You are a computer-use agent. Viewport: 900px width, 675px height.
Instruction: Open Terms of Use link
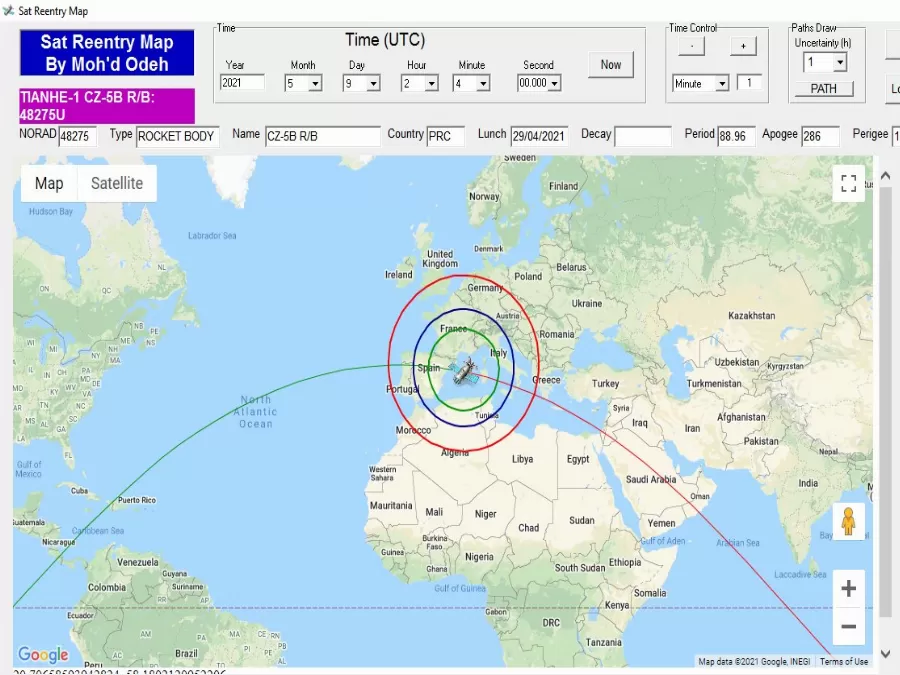pos(844,661)
